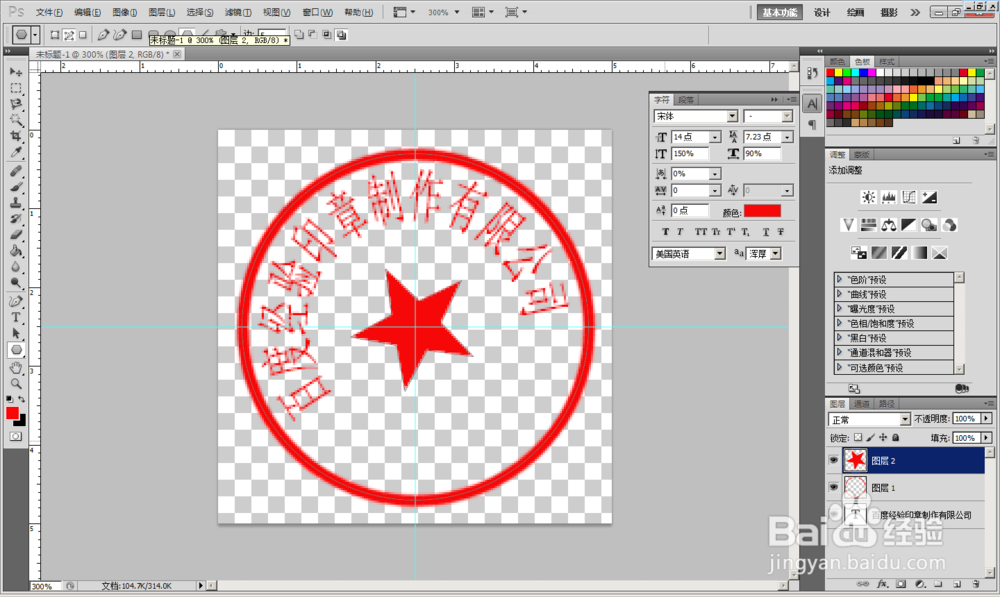The image size is (1000, 597).
Task: Add a Color Balance adjustment
Action: coord(888,225)
